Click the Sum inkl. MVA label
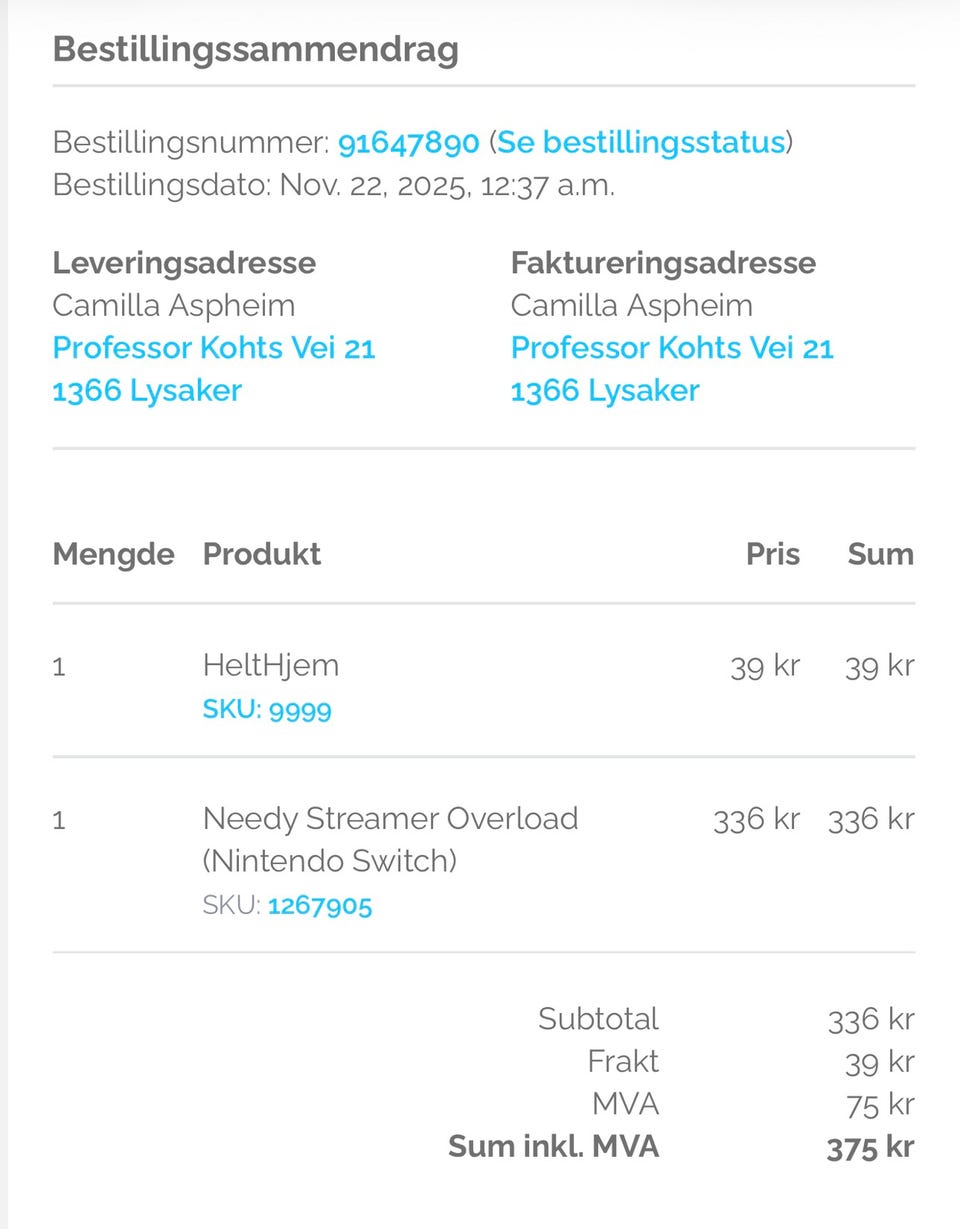 click(x=553, y=1146)
